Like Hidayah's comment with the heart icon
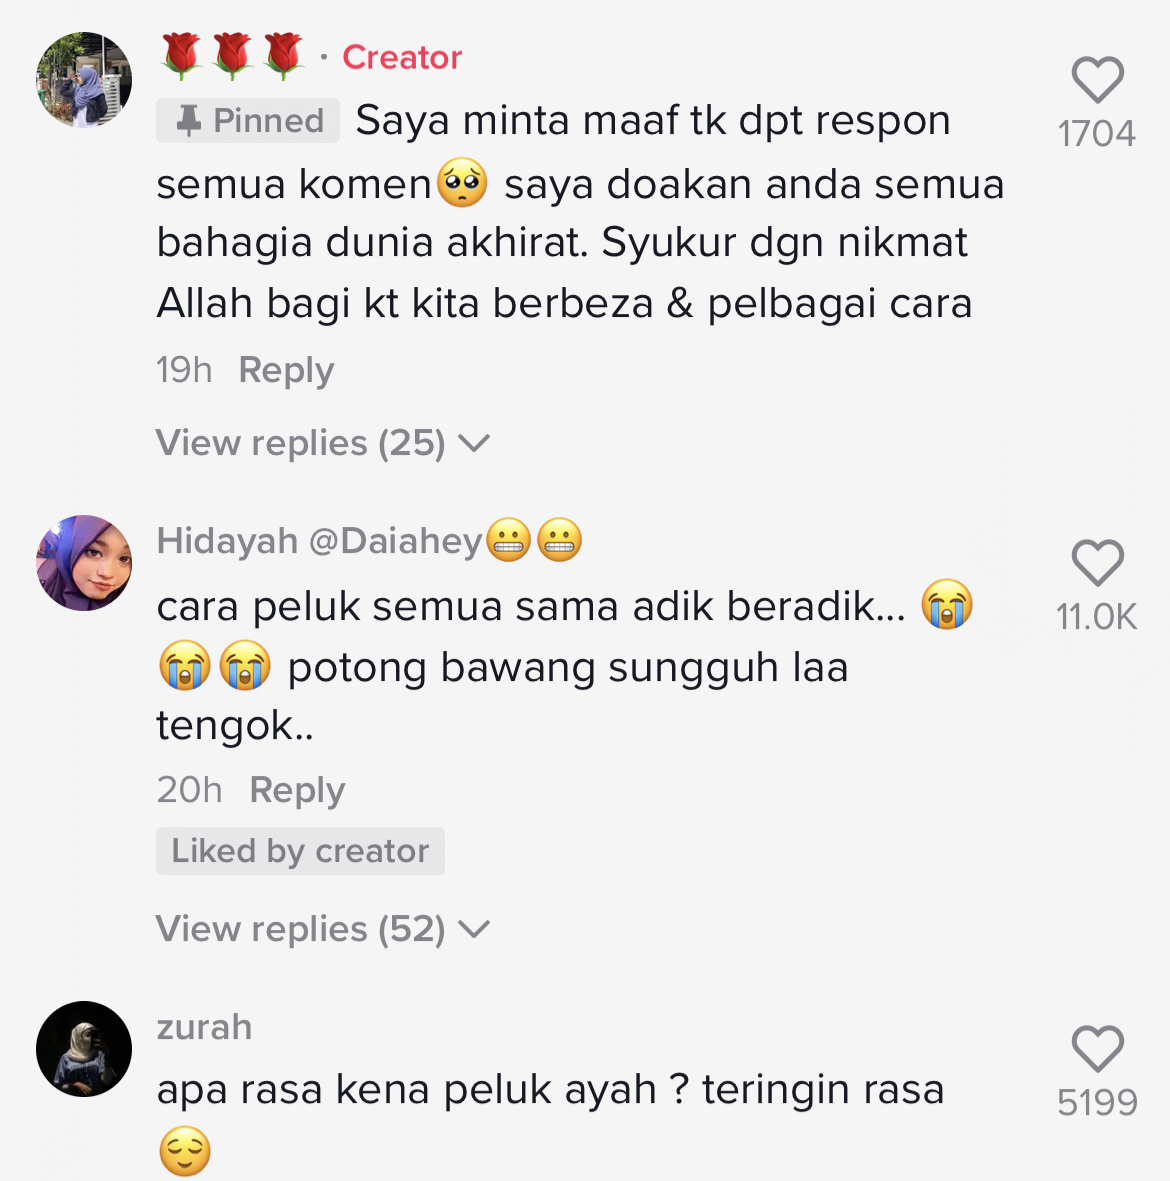Viewport: 1170px width, 1181px height. pos(1097,562)
